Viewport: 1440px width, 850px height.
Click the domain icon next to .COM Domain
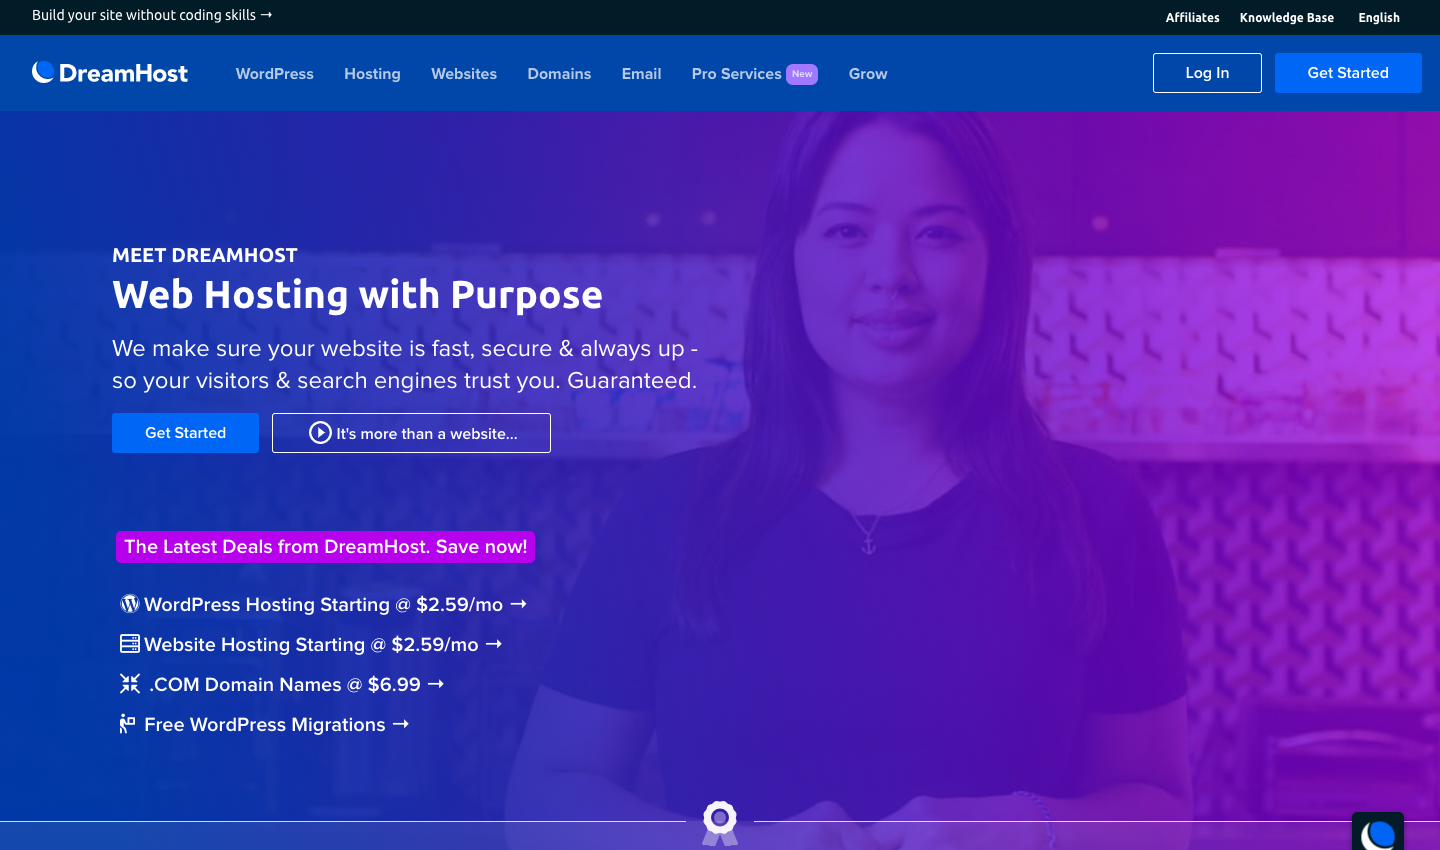click(130, 684)
